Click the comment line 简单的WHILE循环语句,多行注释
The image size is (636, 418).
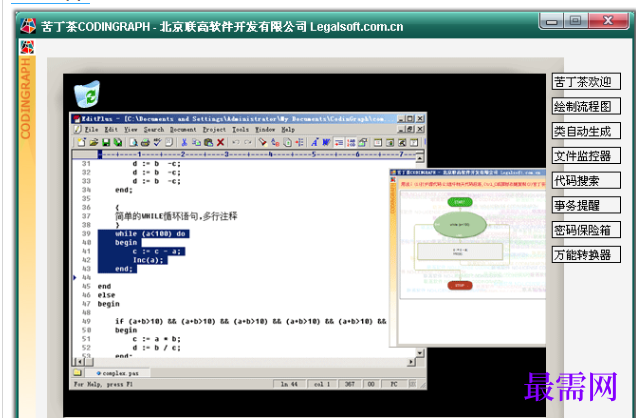176,217
